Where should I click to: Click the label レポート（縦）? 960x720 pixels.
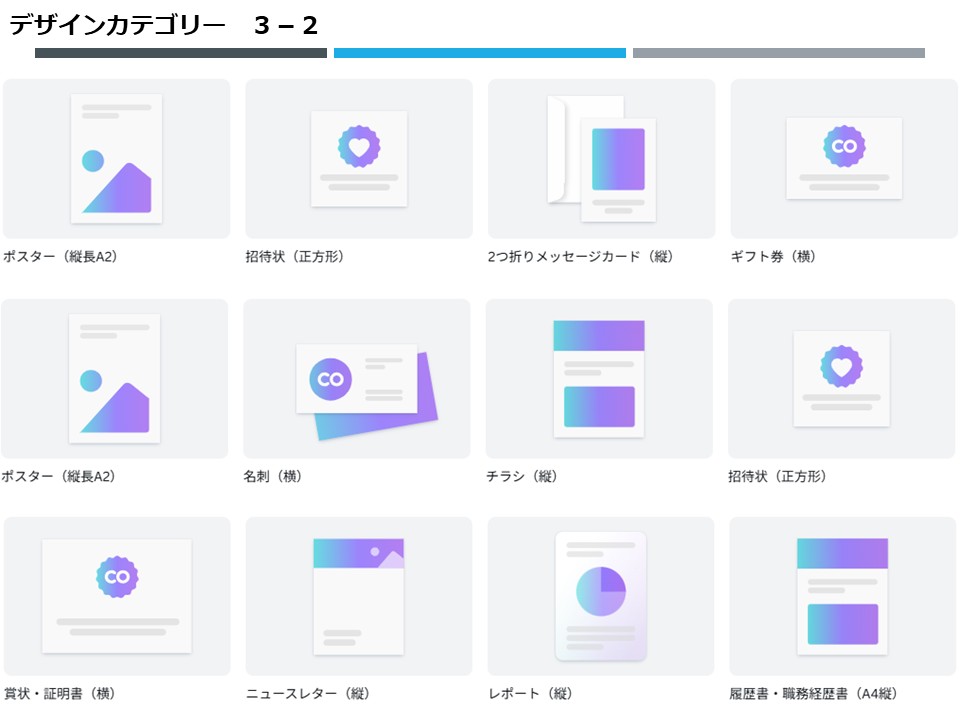click(x=530, y=694)
